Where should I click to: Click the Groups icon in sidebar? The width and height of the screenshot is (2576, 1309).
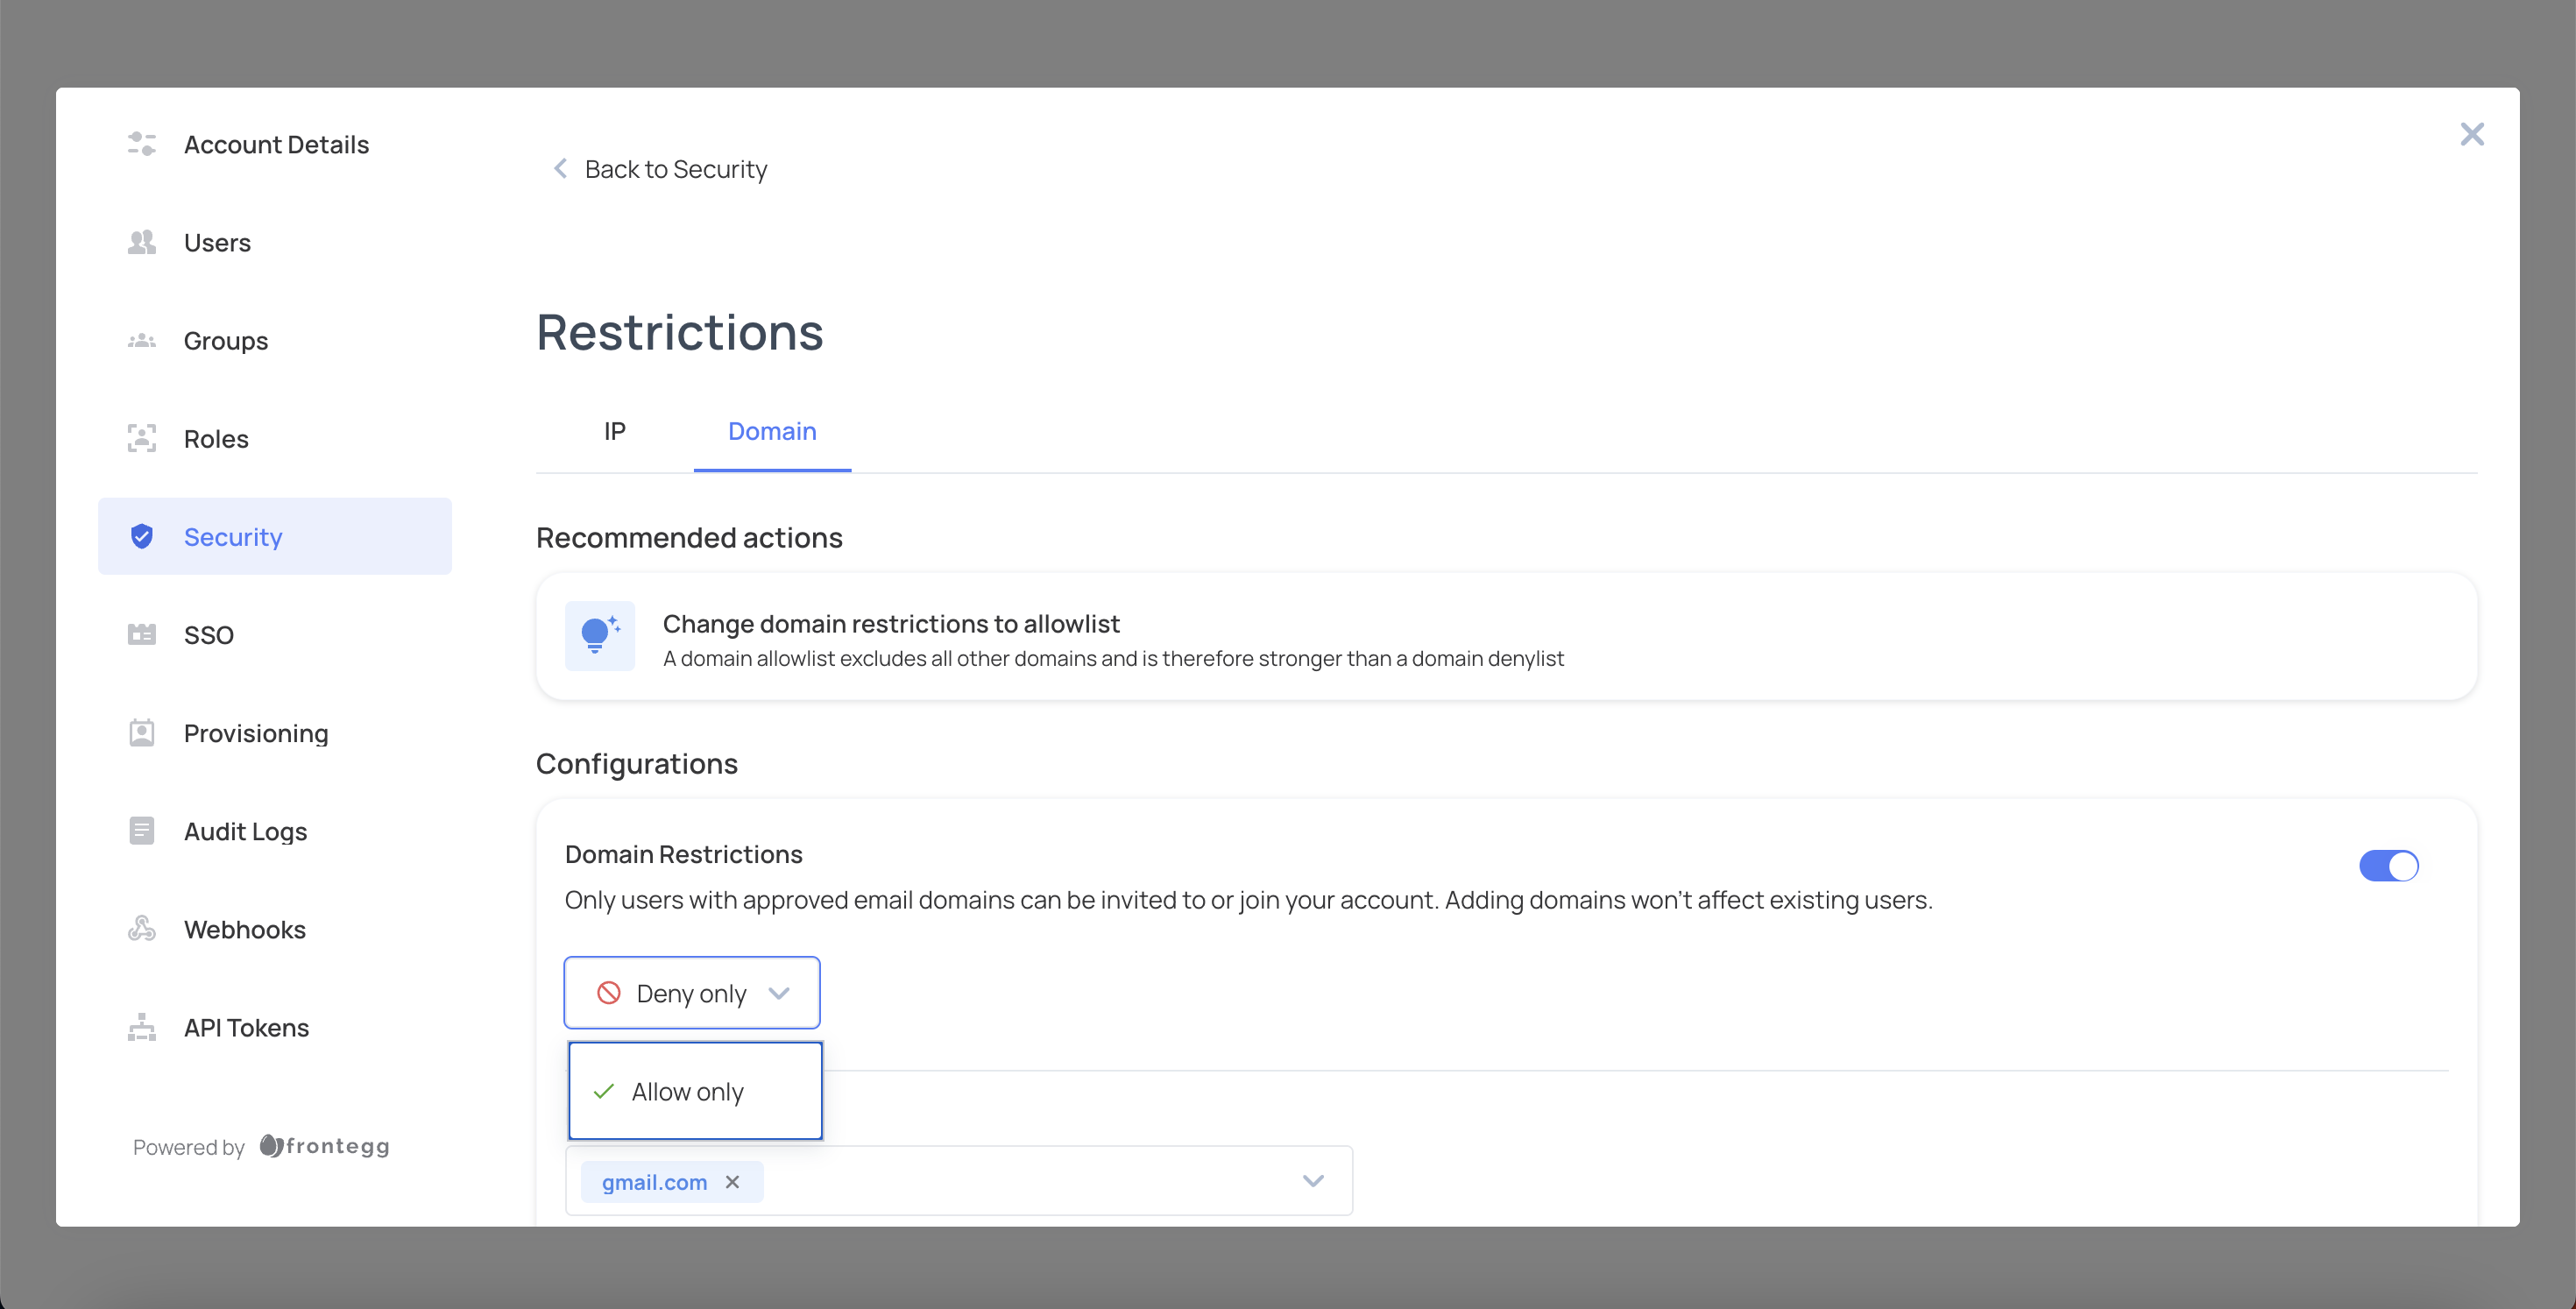click(x=142, y=341)
